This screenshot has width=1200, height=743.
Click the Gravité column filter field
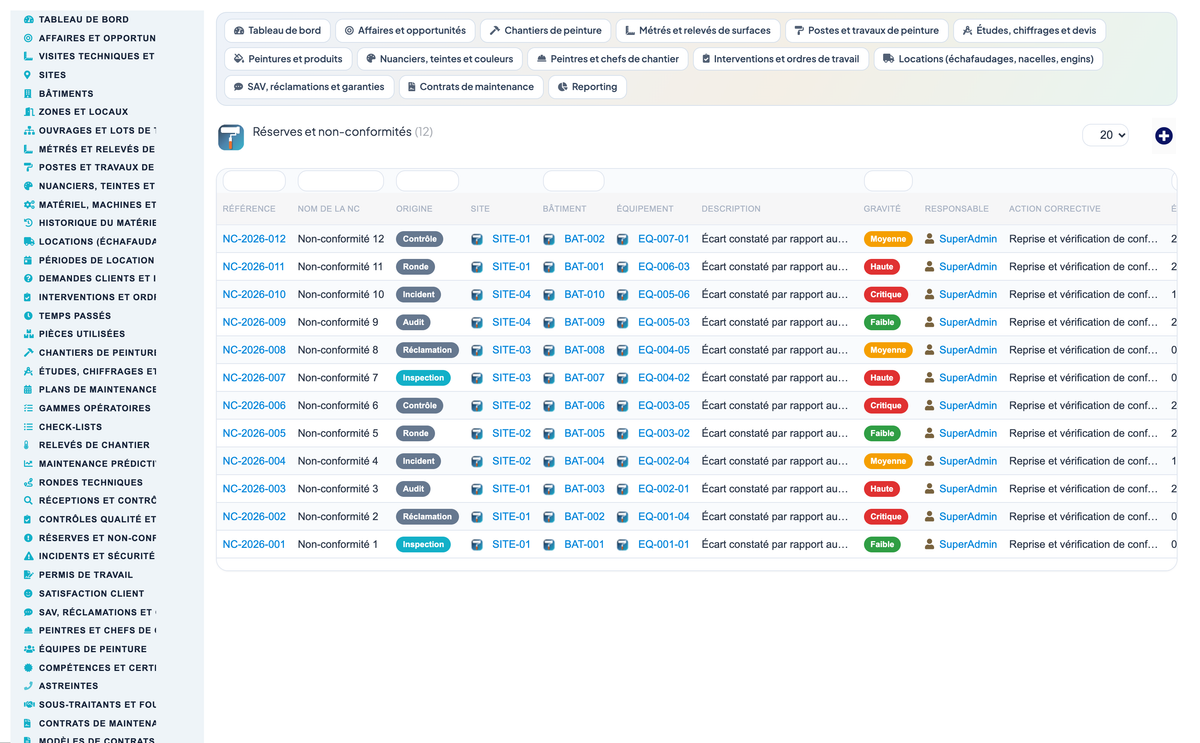[x=888, y=181]
